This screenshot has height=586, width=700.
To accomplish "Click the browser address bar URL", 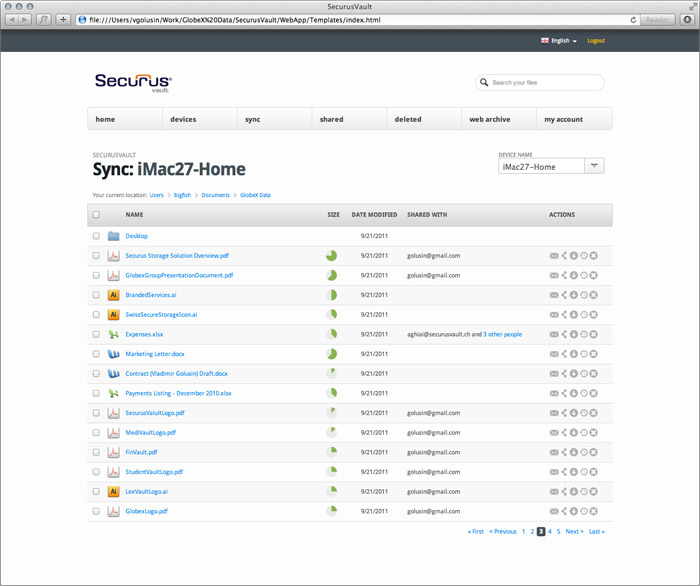I will tap(235, 20).
